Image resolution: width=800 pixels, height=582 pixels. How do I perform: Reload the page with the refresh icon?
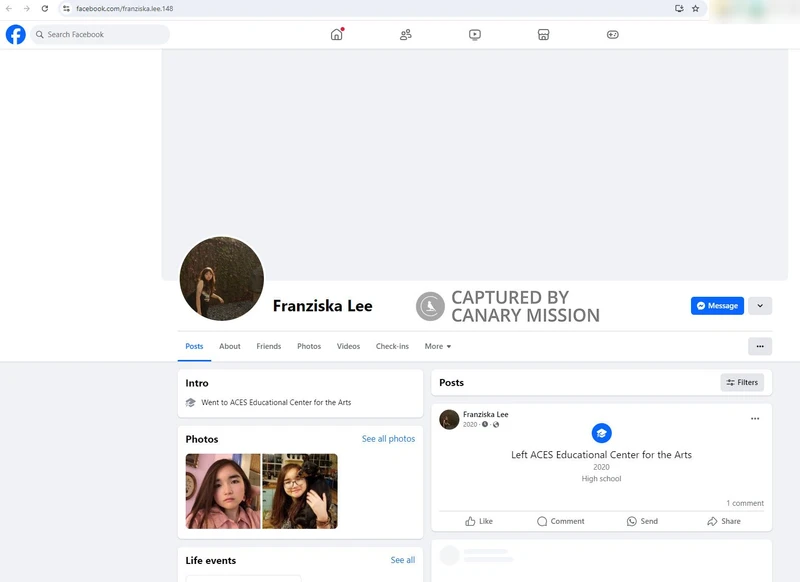pyautogui.click(x=45, y=8)
